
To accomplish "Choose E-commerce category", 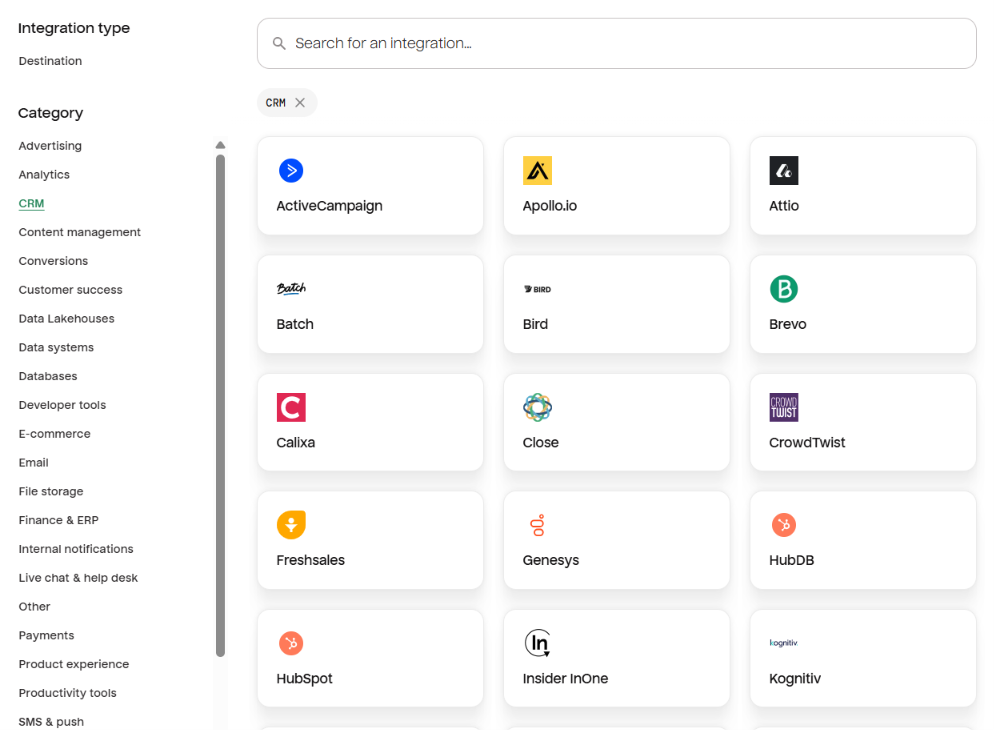I will 55,434.
